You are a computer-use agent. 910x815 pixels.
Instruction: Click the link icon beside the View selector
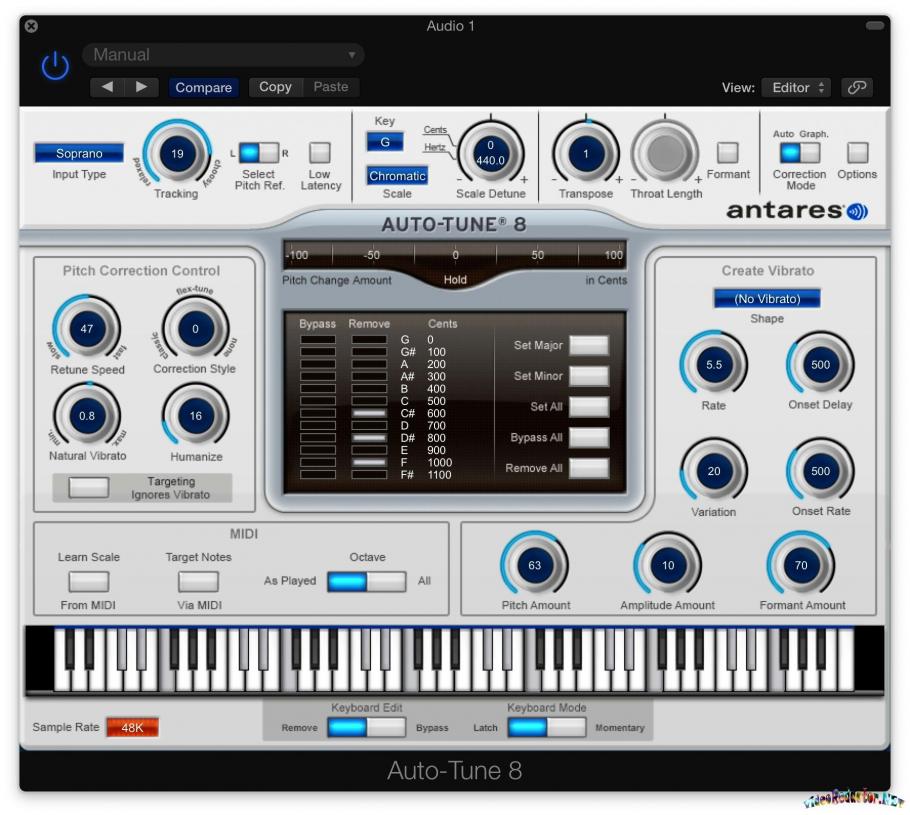857,87
